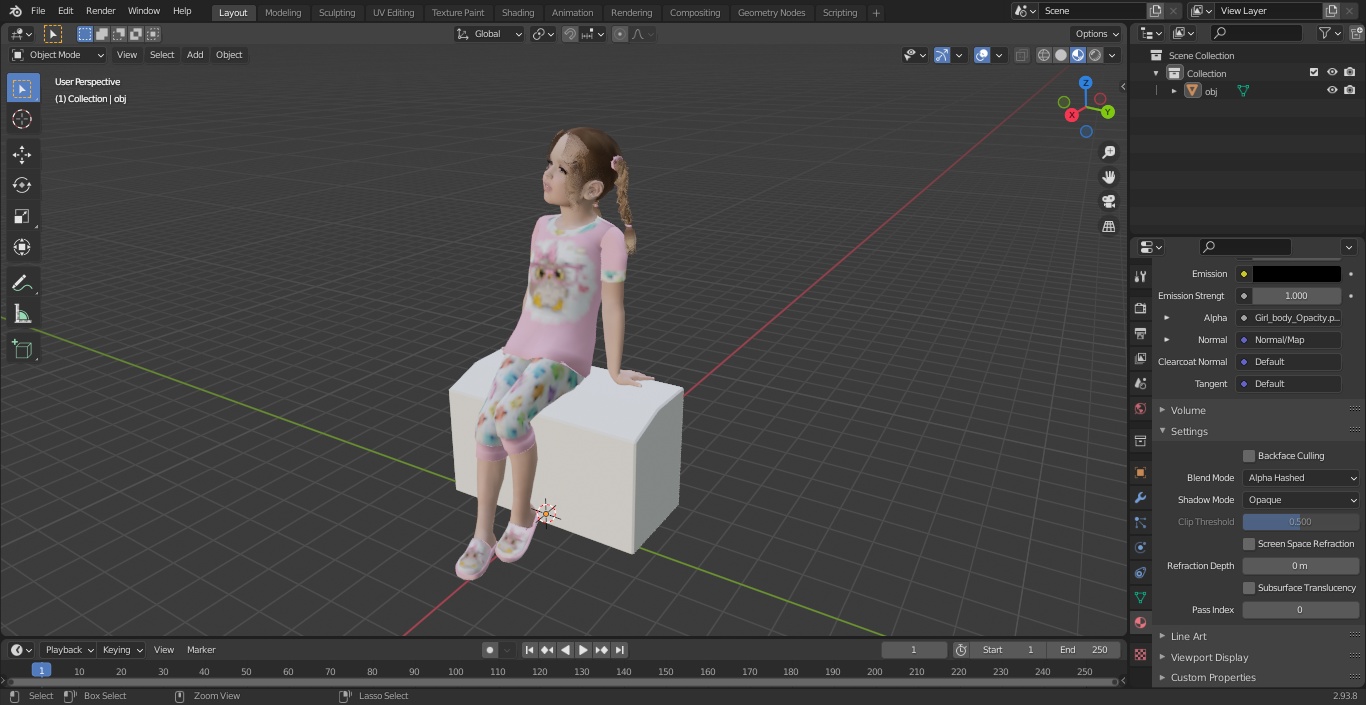Uncheck Collection exclude-from-view-layer checkbox
1366x705 pixels.
(1314, 72)
